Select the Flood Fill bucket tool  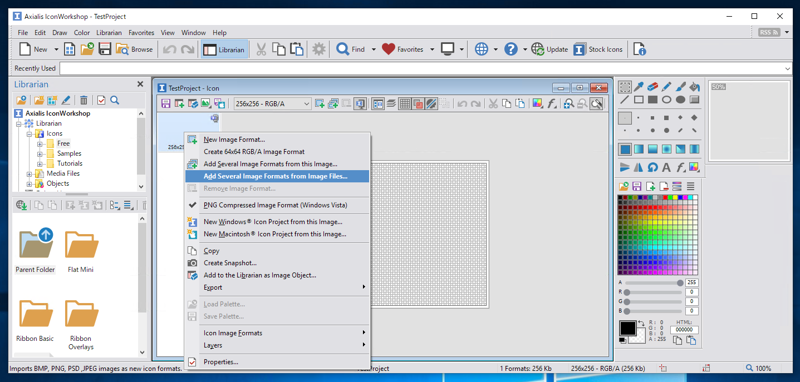coord(694,86)
